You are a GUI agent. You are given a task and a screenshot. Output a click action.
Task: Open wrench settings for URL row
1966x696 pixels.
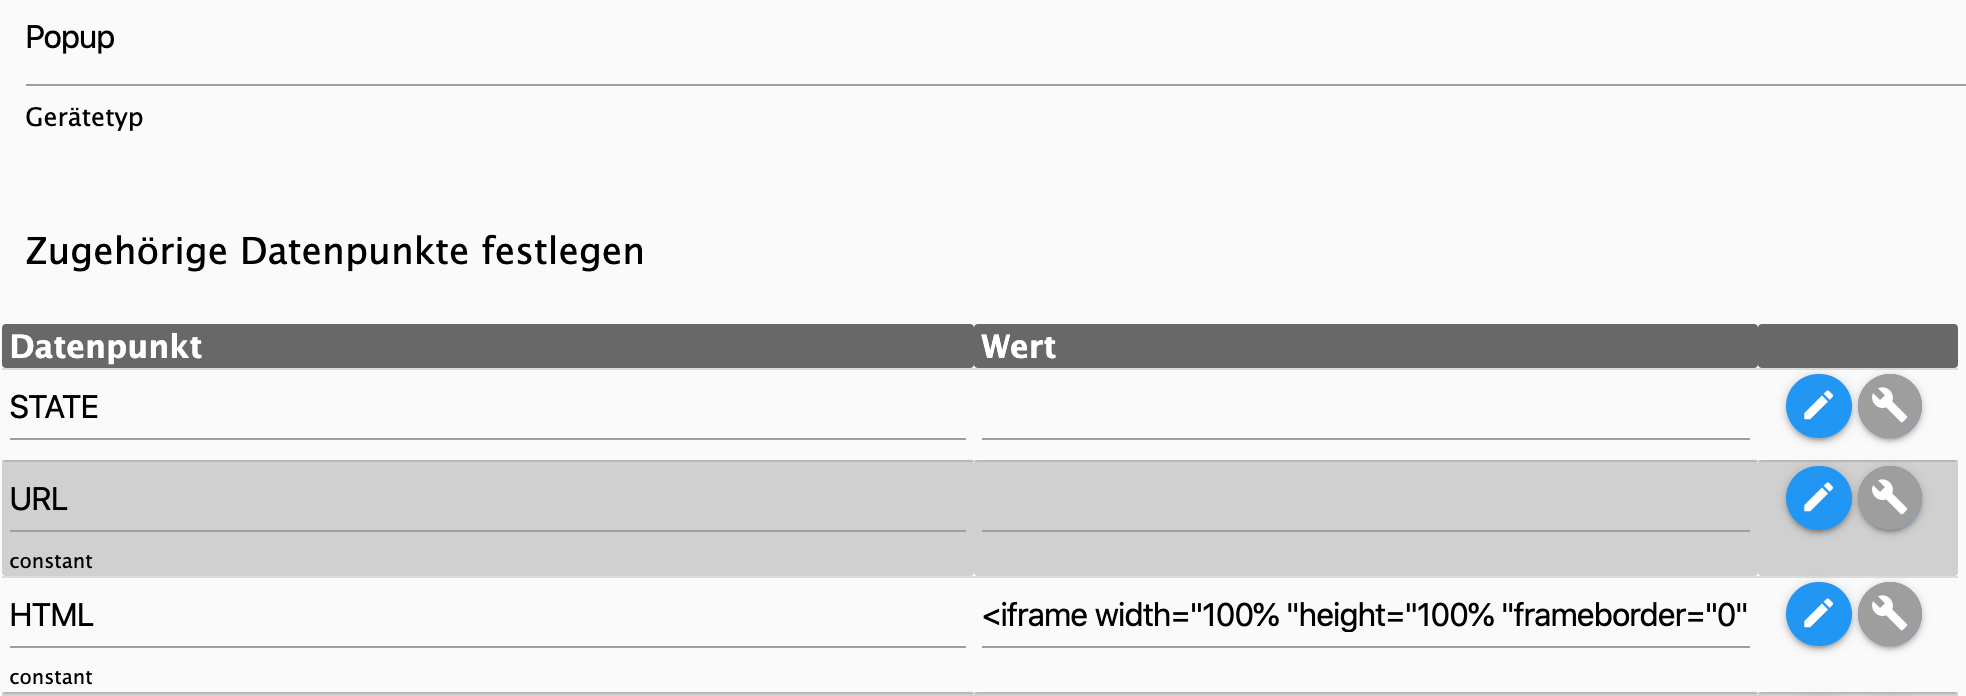tap(1889, 498)
